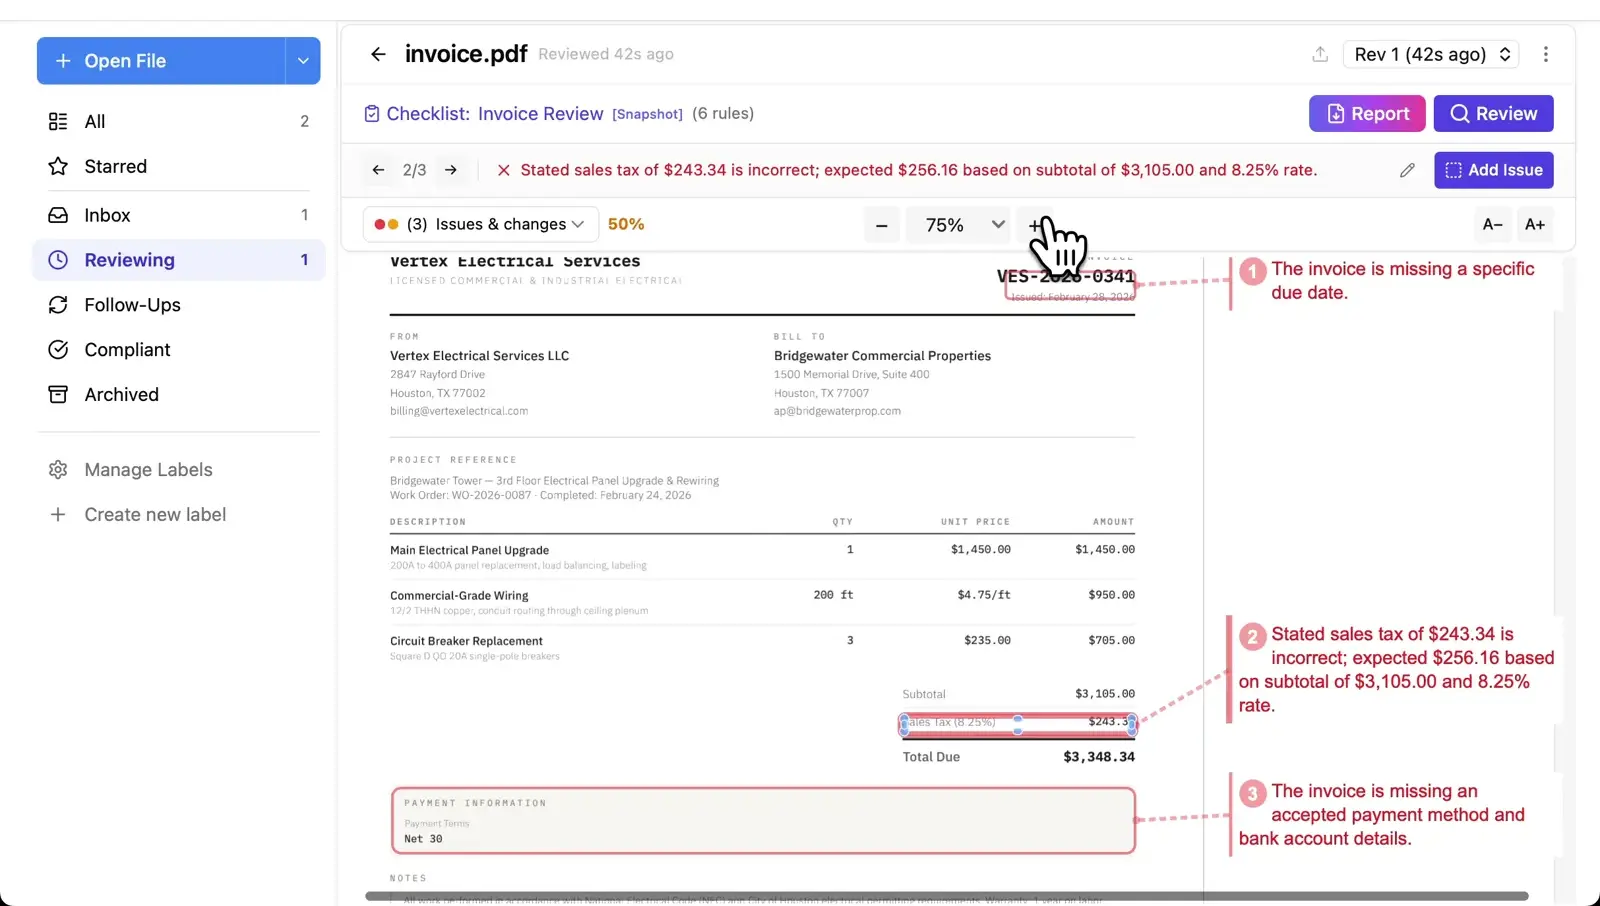Edit the sales tax issue using the pencil icon

coord(1407,170)
